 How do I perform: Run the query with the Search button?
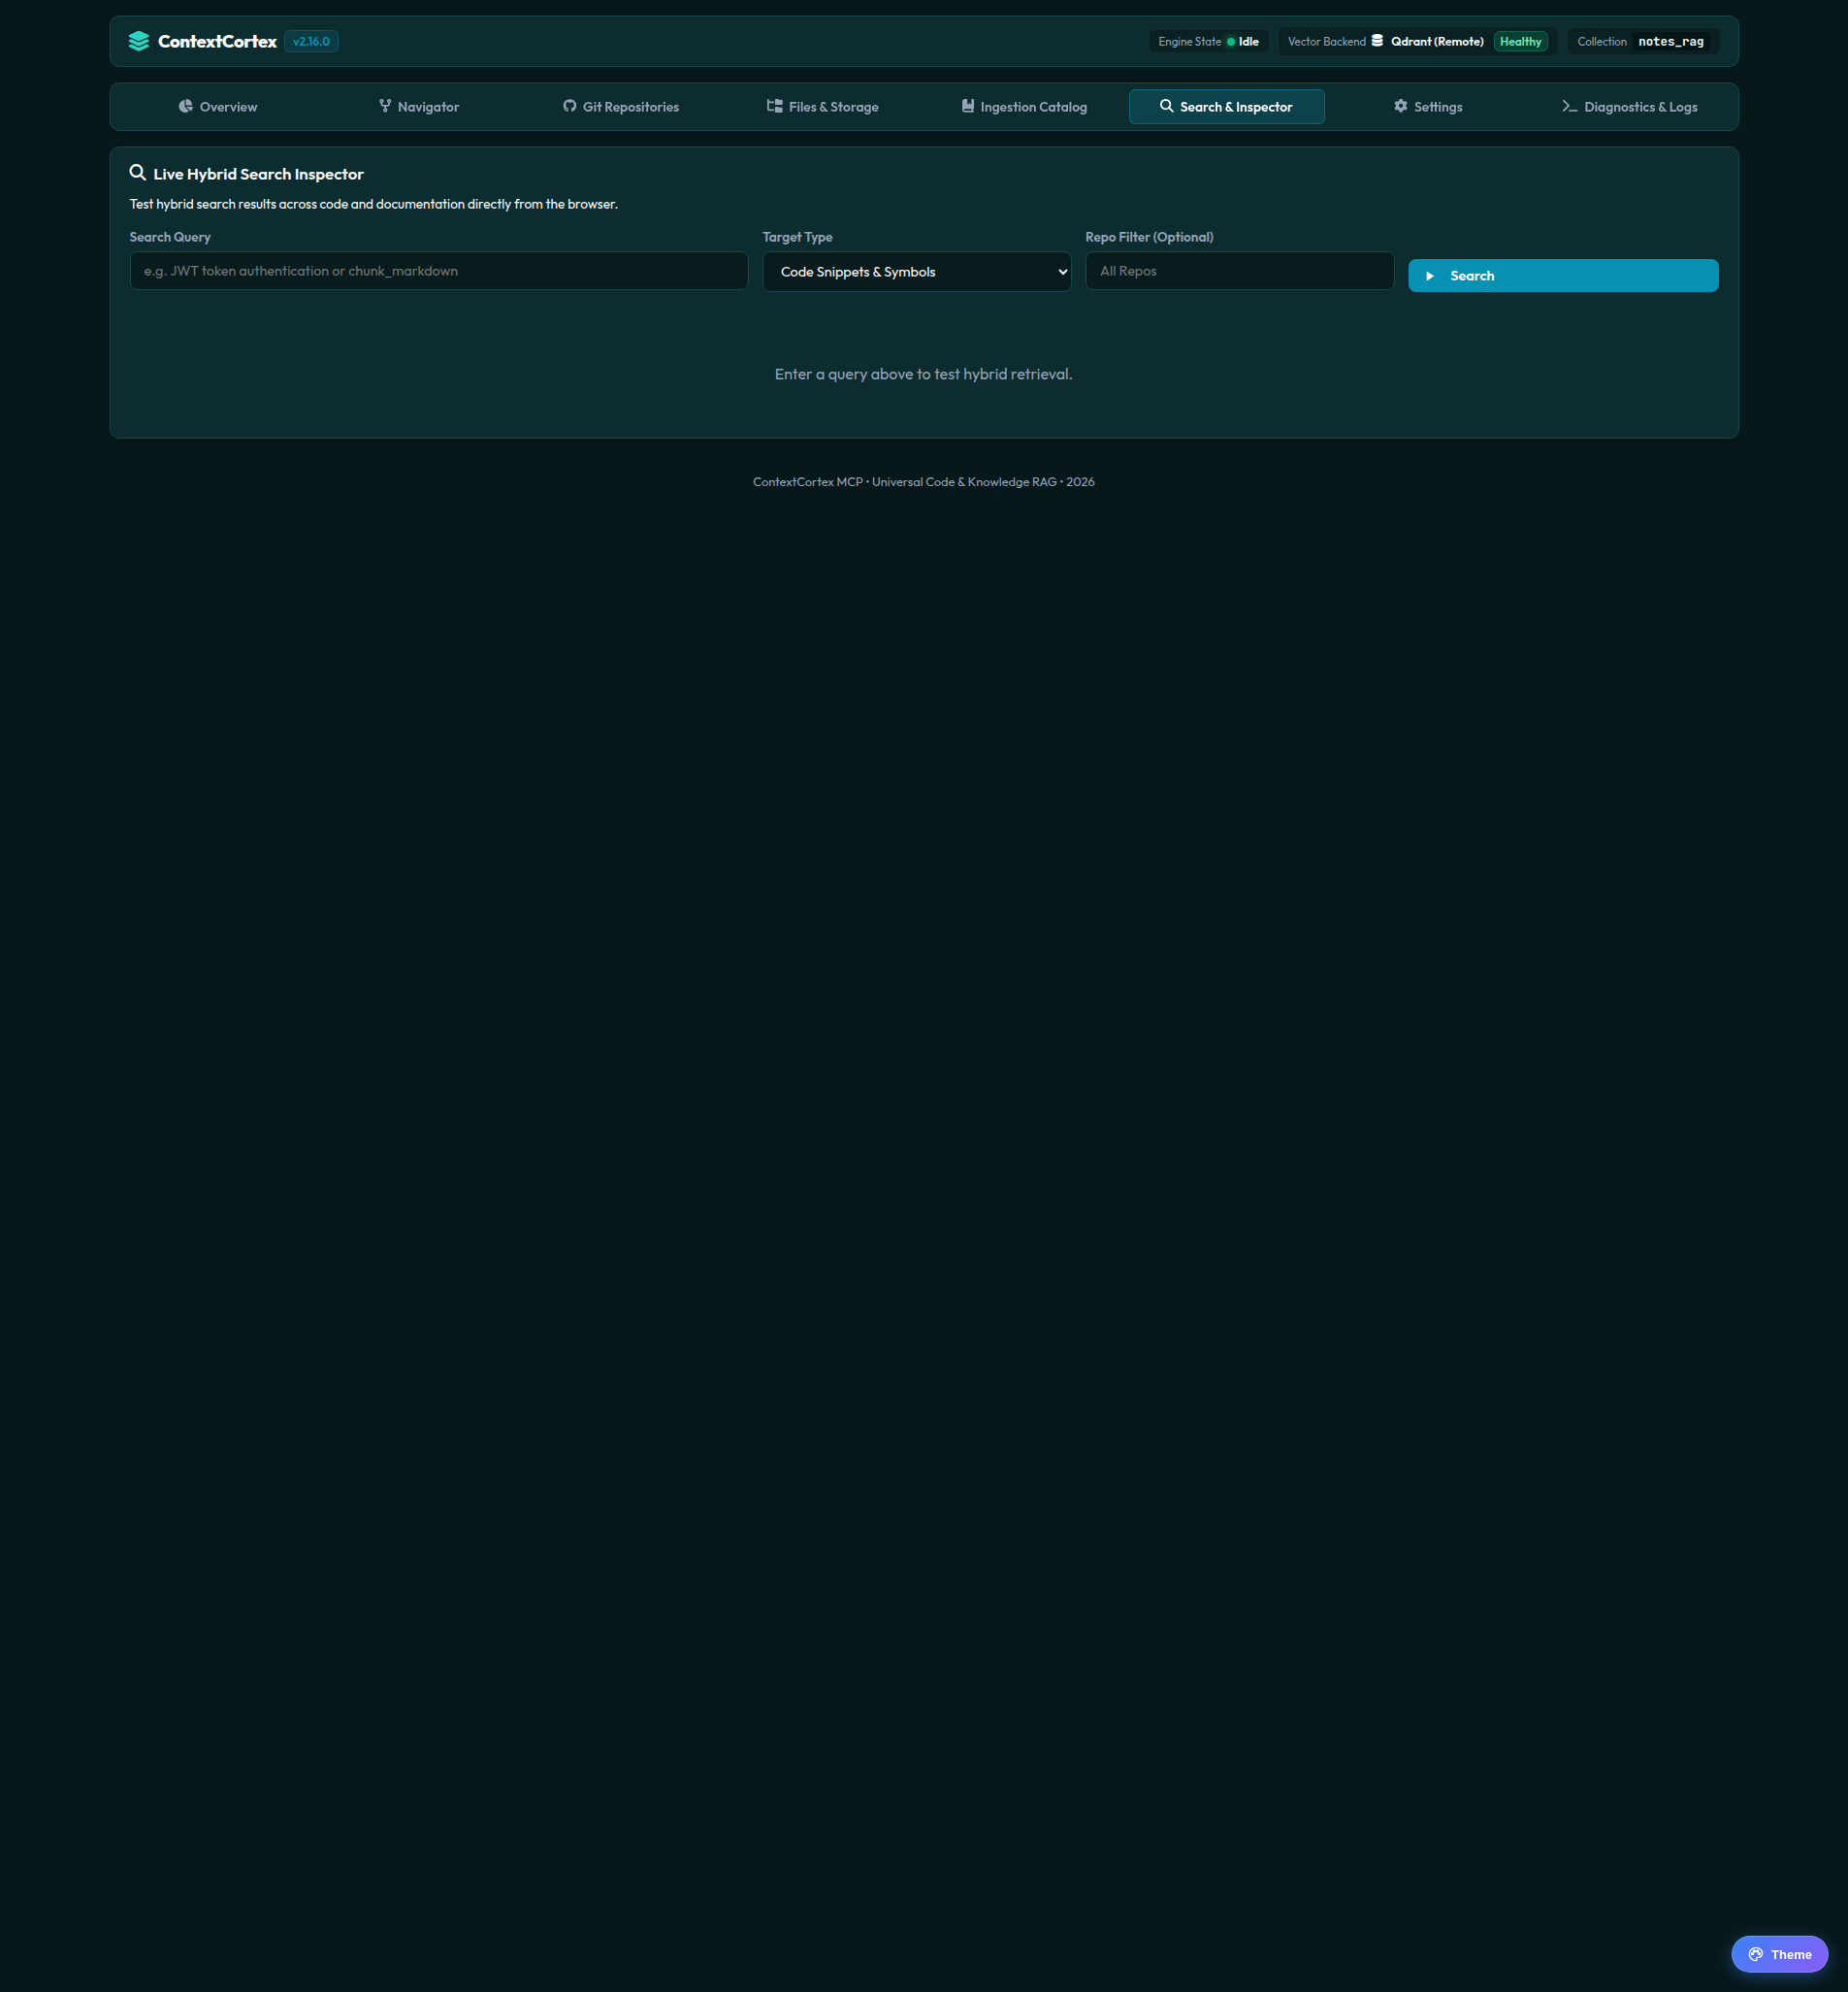[x=1563, y=276]
